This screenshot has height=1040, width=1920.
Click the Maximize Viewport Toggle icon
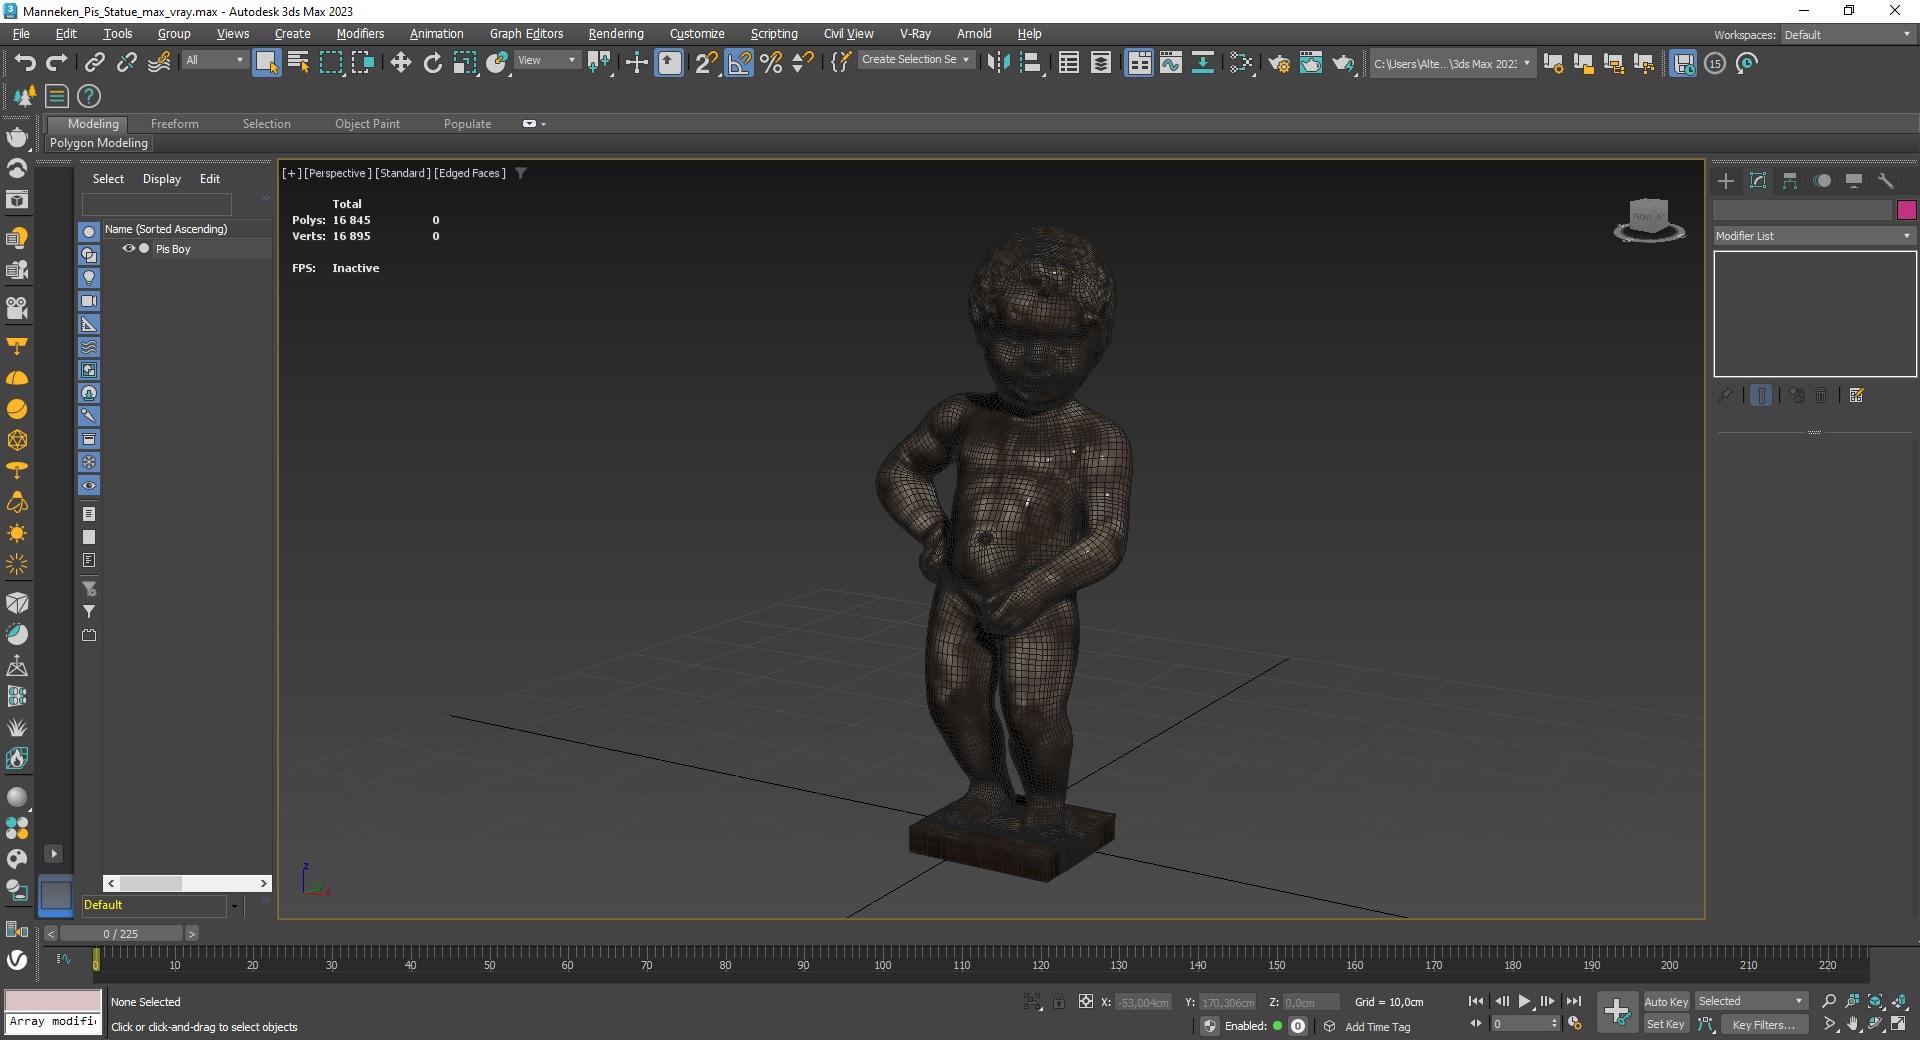point(1898,1024)
